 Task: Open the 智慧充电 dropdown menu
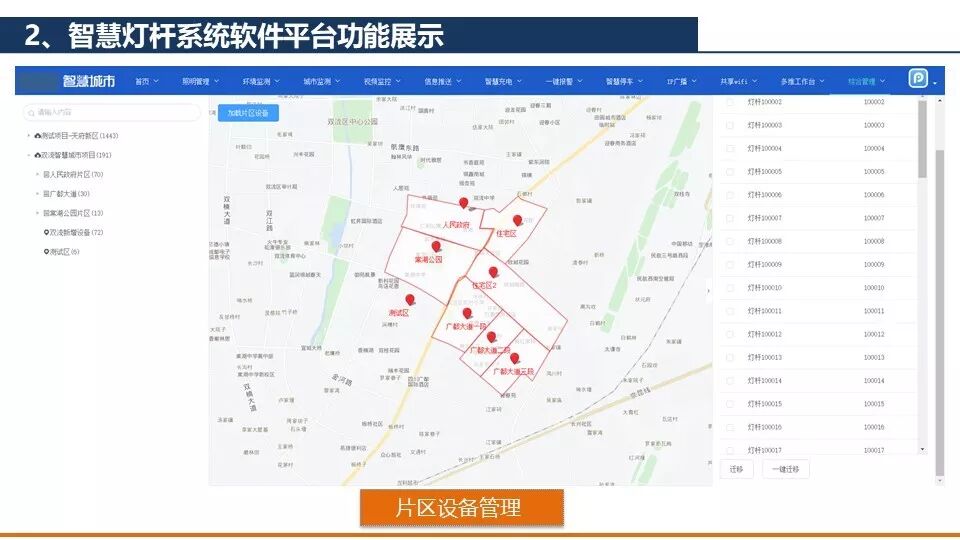[503, 81]
